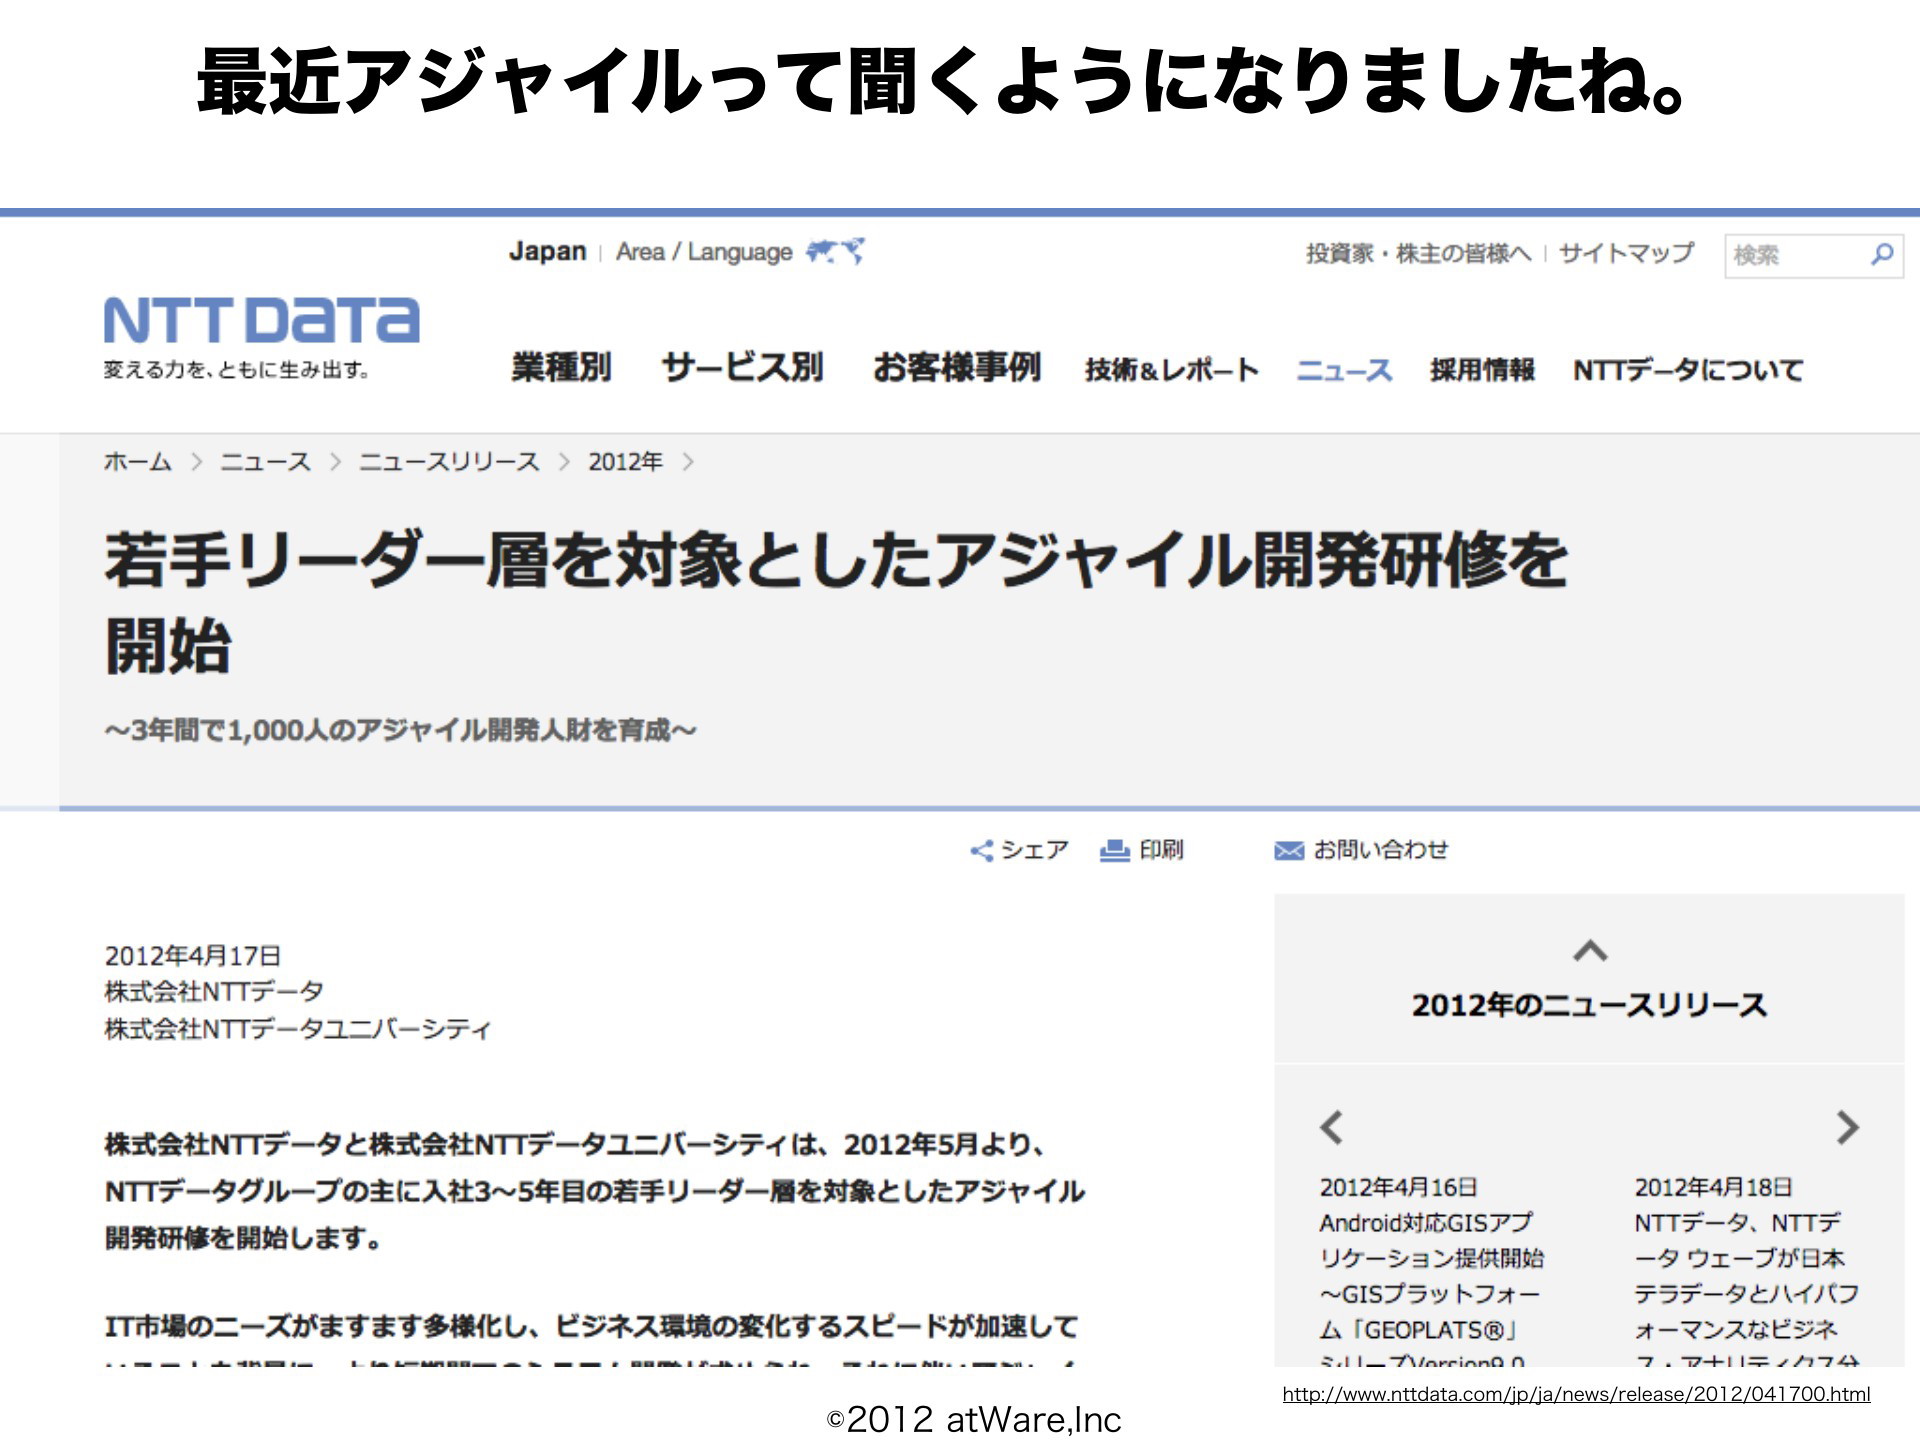The height and width of the screenshot is (1440, 1920).
Task: Click the printer icon beside 印刷
Action: pos(1114,850)
